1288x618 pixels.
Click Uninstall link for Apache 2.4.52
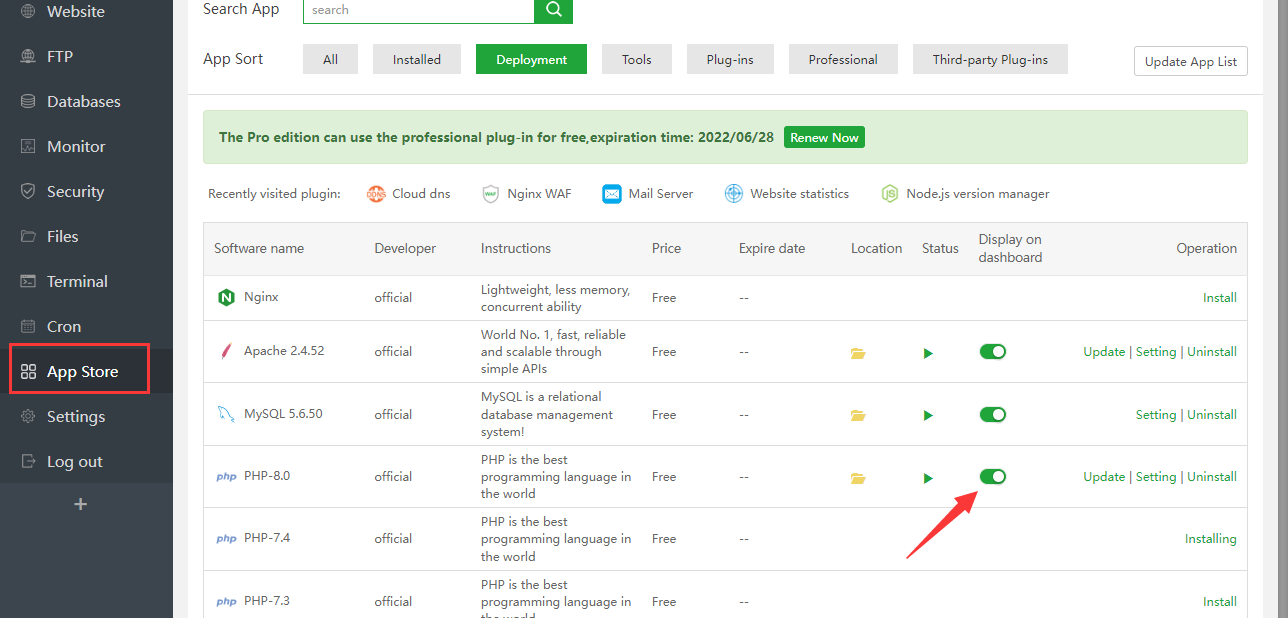pyautogui.click(x=1212, y=351)
